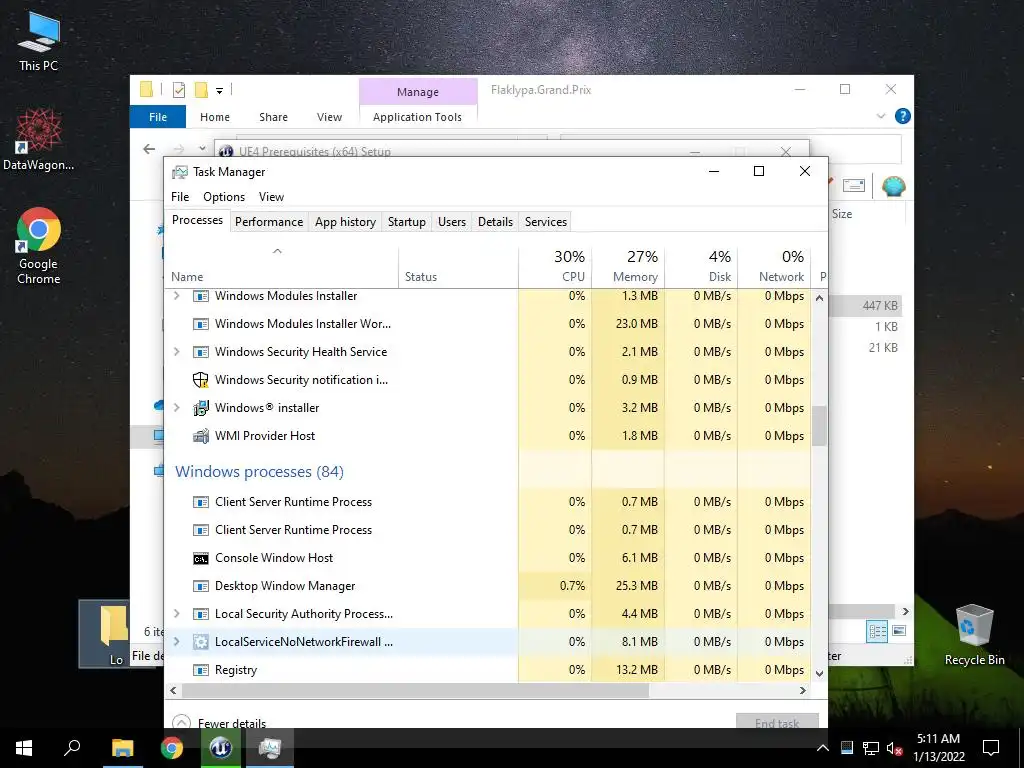Expand LocalServiceNoNetworkFirewall group
1024x768 pixels.
(x=176, y=642)
